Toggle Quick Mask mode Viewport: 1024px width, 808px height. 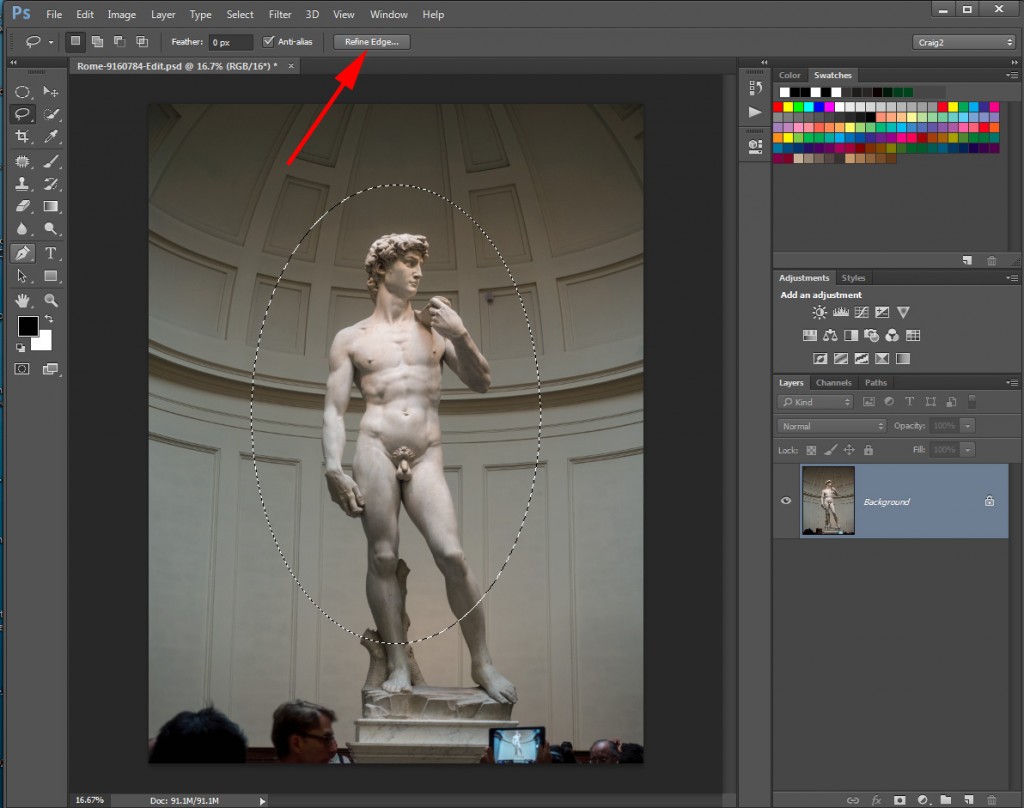tap(22, 369)
